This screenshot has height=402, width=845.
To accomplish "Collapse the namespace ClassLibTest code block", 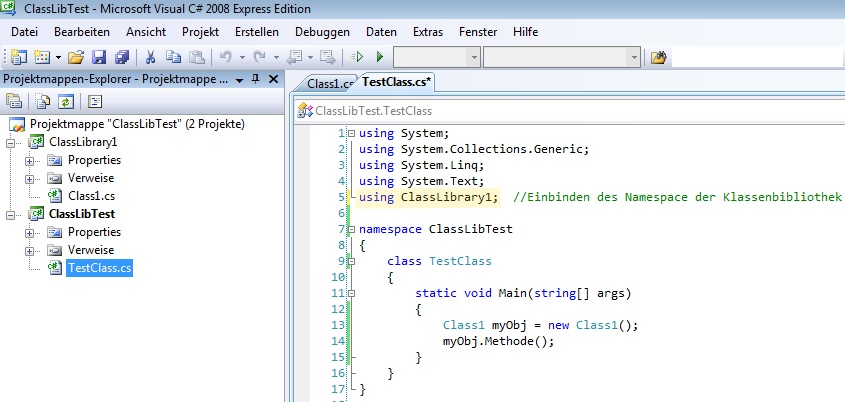I will pyautogui.click(x=350, y=229).
